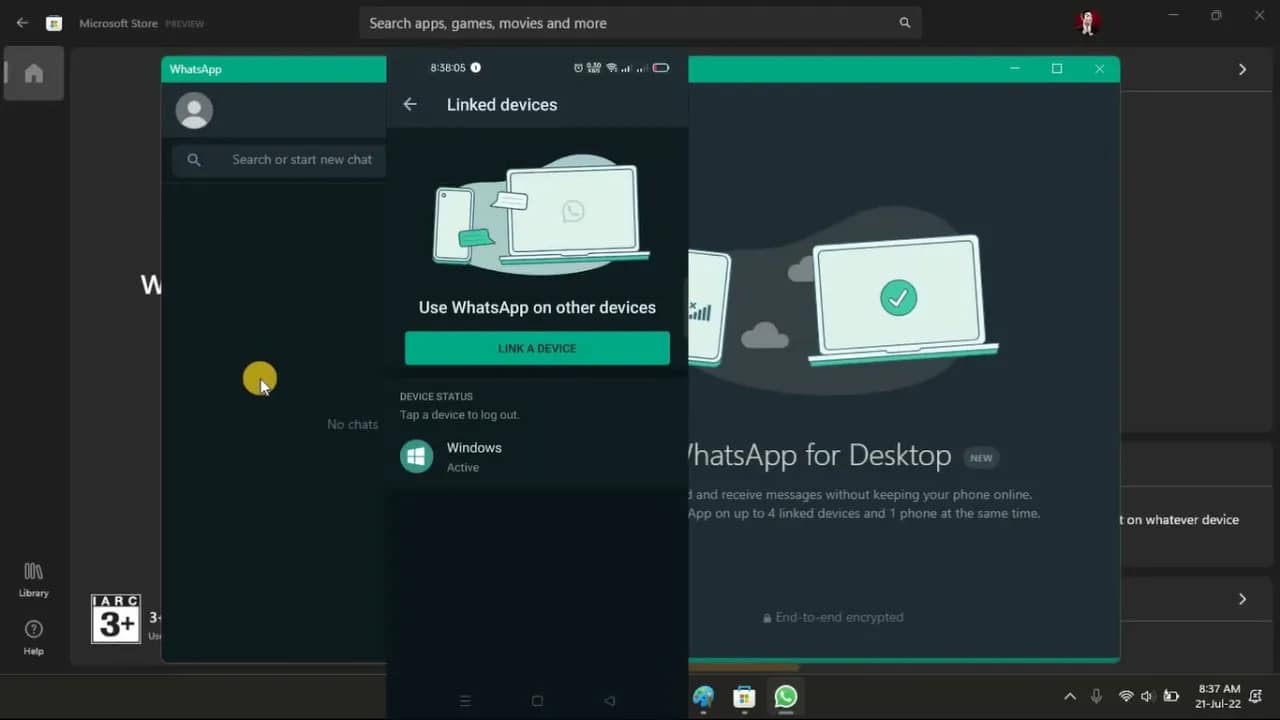
Task: Select the Home icon in the Store sidebar
Action: pos(33,73)
